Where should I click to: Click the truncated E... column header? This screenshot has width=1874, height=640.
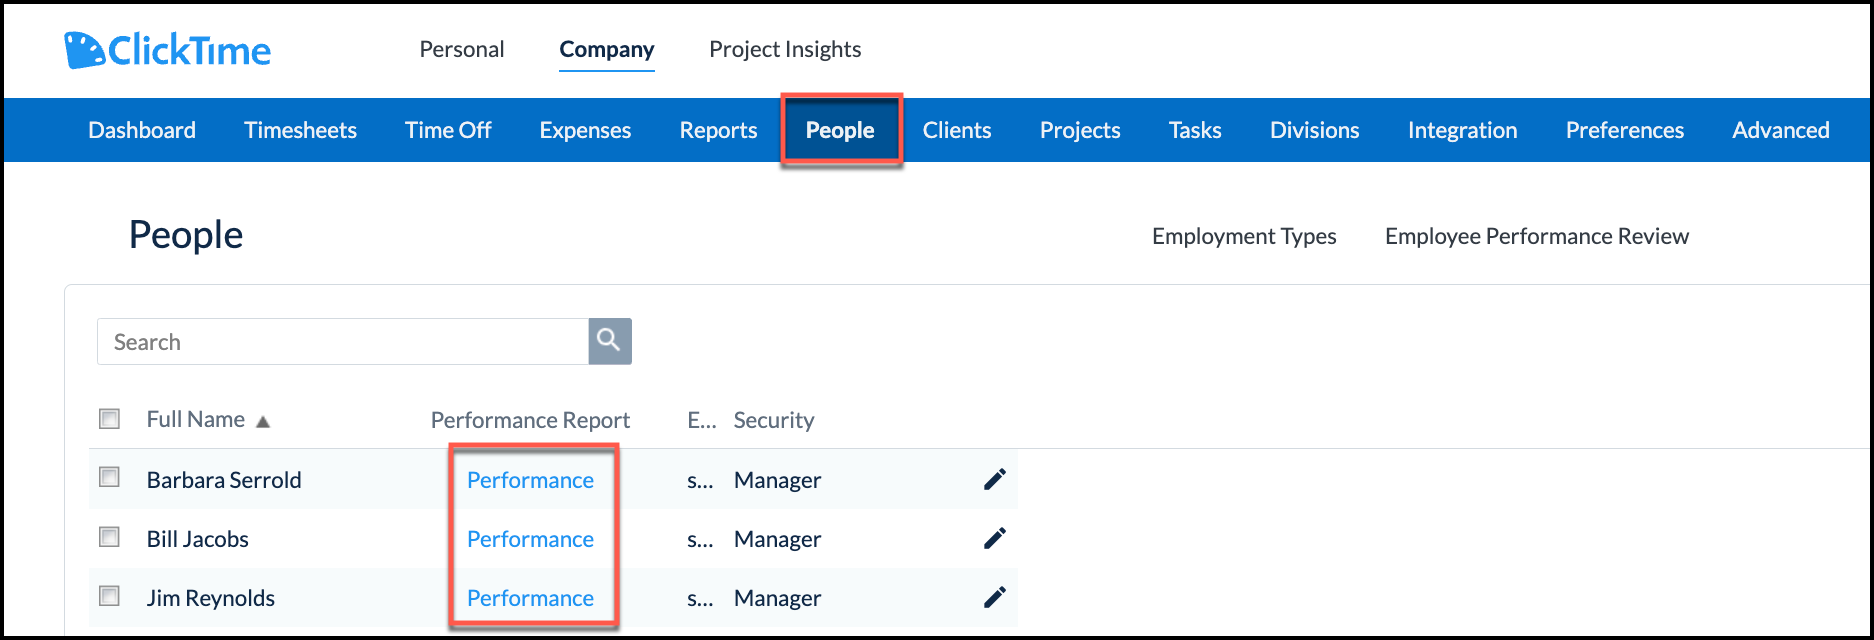click(701, 420)
